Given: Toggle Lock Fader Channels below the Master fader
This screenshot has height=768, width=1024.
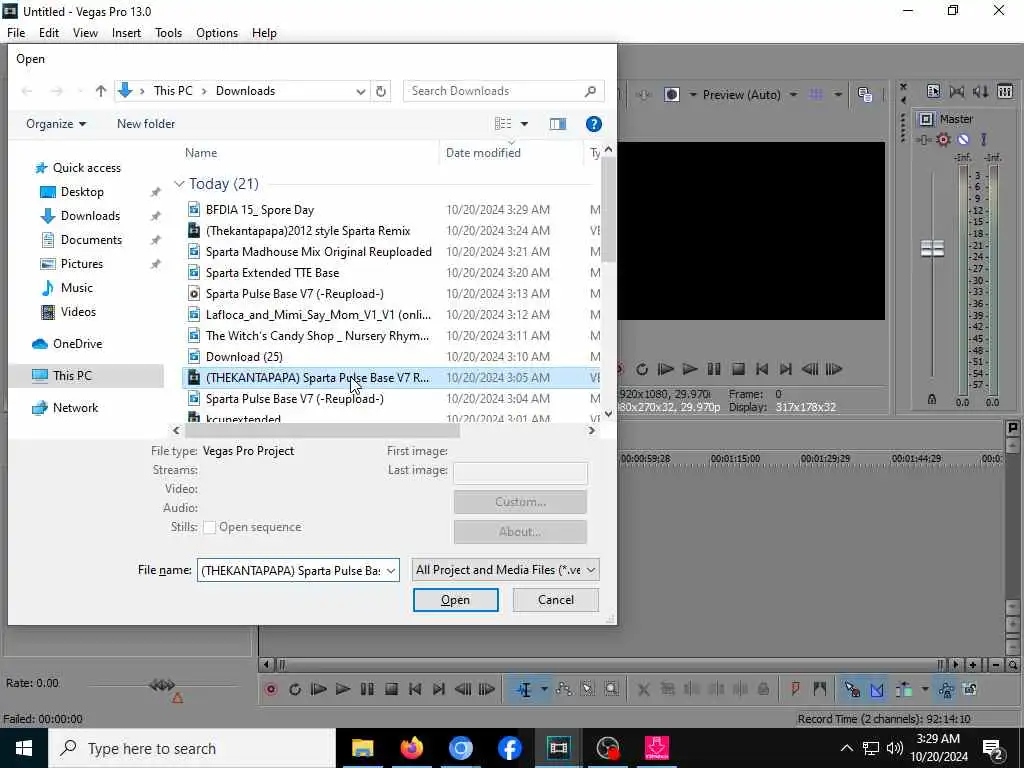Looking at the screenshot, I should click(932, 399).
